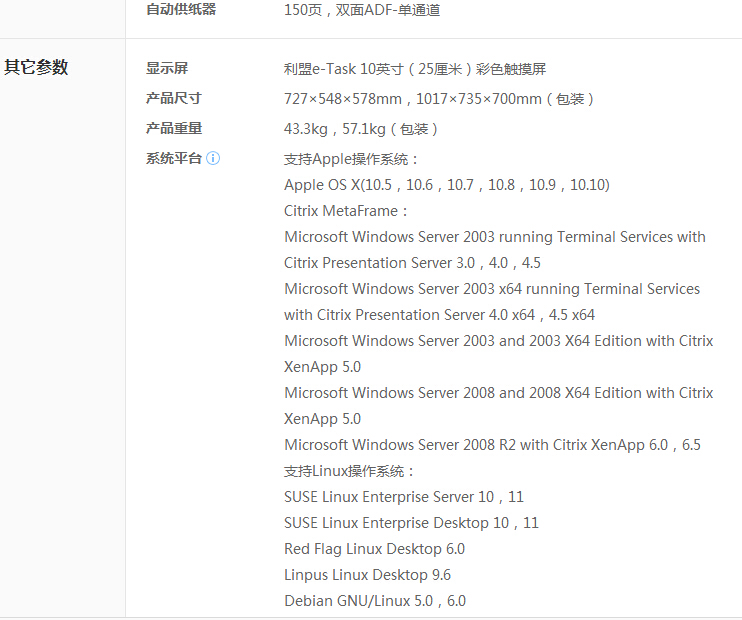Select the Windows Server 2008 and 2008 X64 Edition line
Image resolution: width=742 pixels, height=620 pixels.
click(499, 393)
